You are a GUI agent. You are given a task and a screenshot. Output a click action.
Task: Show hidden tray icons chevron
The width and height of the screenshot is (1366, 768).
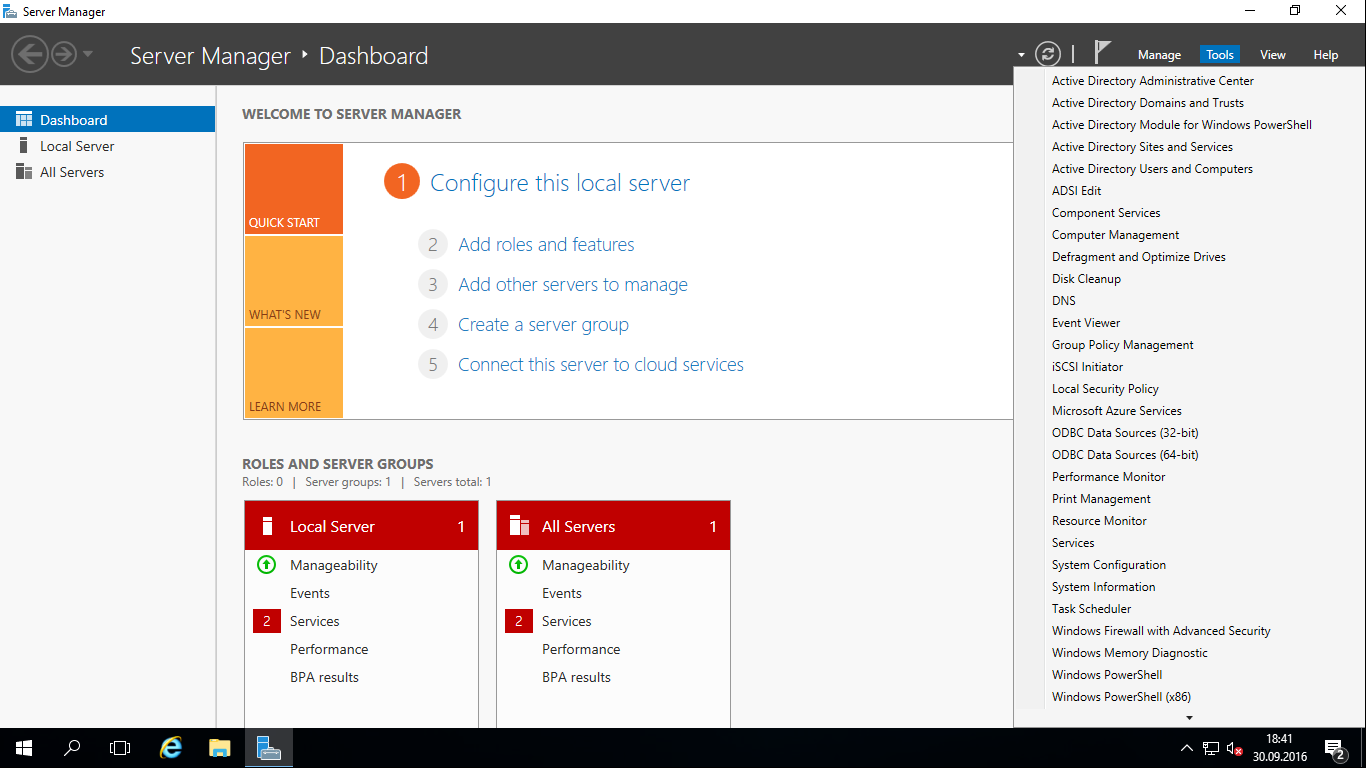click(x=1187, y=748)
